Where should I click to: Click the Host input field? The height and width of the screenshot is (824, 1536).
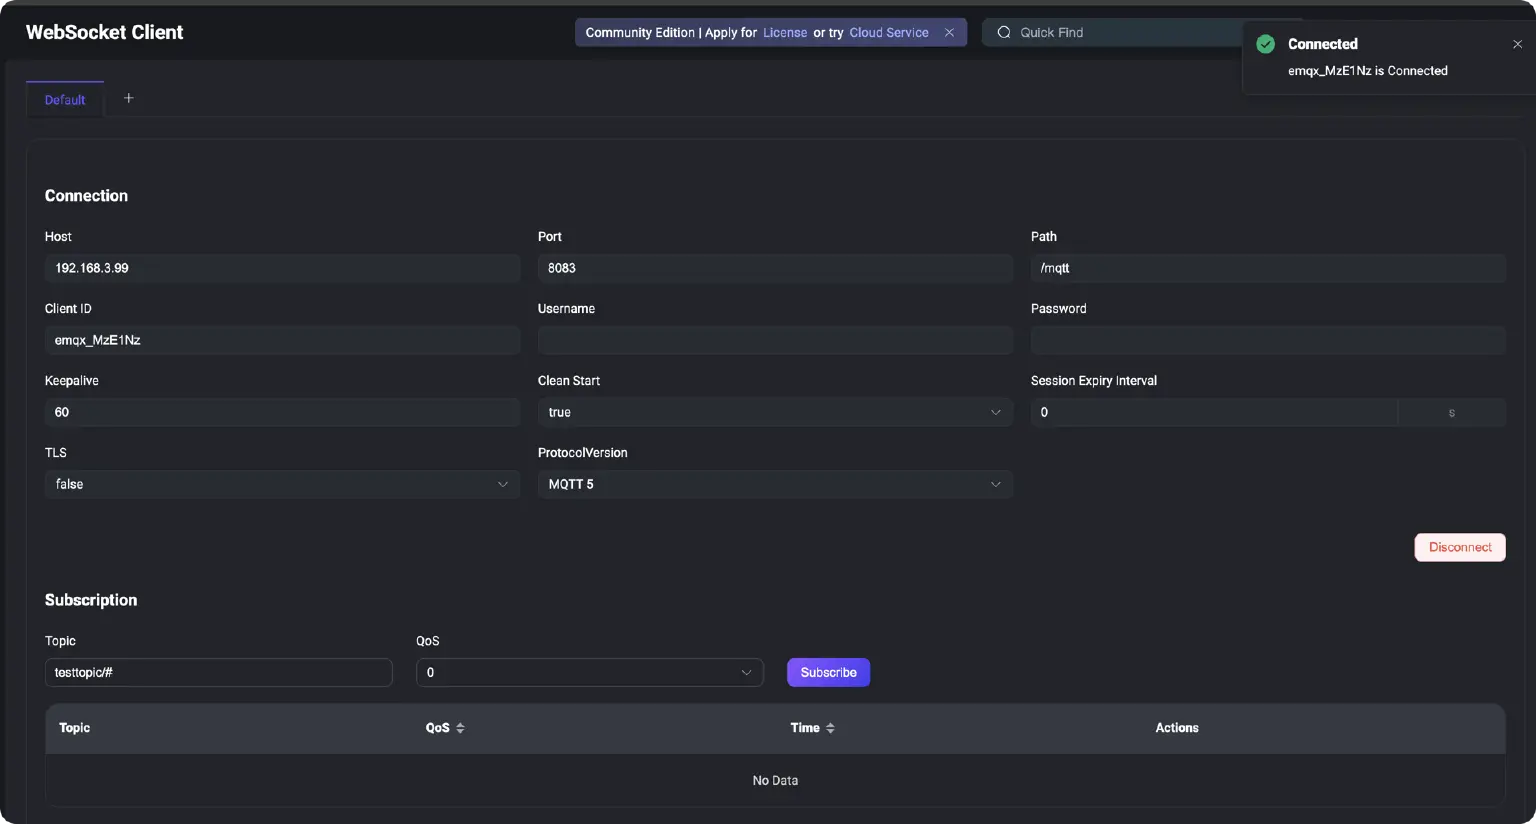tap(281, 268)
